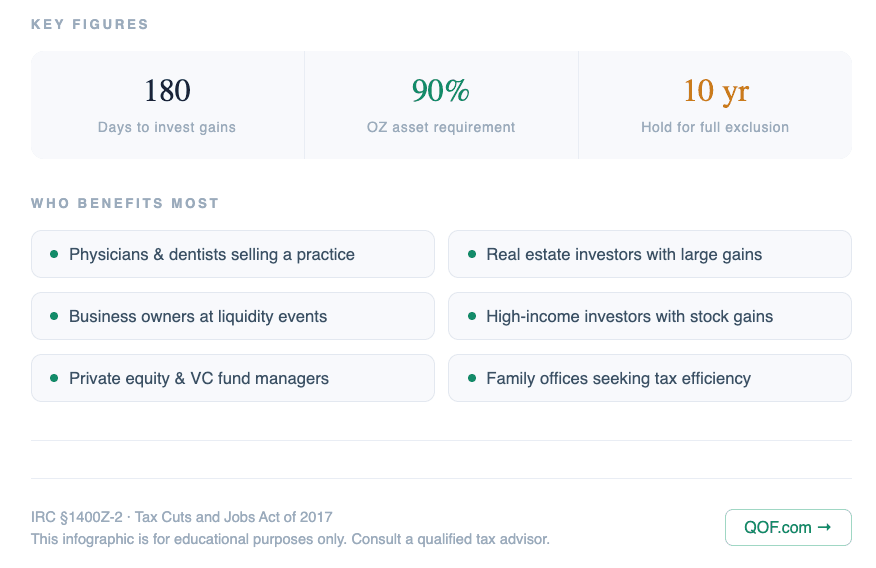Click the orange 10 yr figure
This screenshot has height=568, width=876.
pos(715,91)
